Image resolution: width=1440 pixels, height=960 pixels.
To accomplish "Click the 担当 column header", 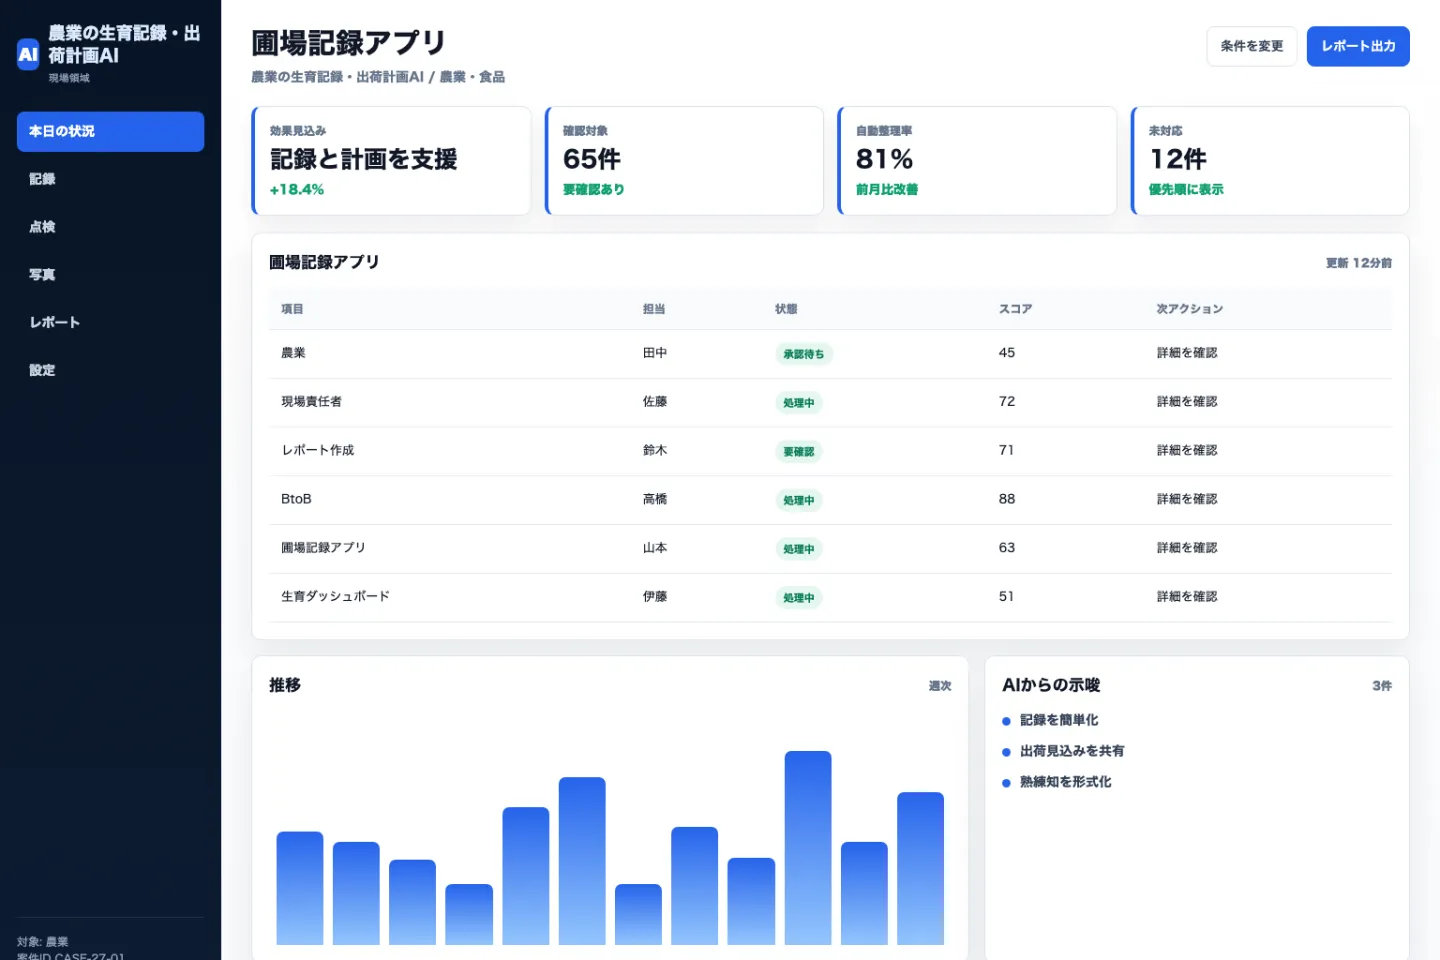I will tap(654, 309).
